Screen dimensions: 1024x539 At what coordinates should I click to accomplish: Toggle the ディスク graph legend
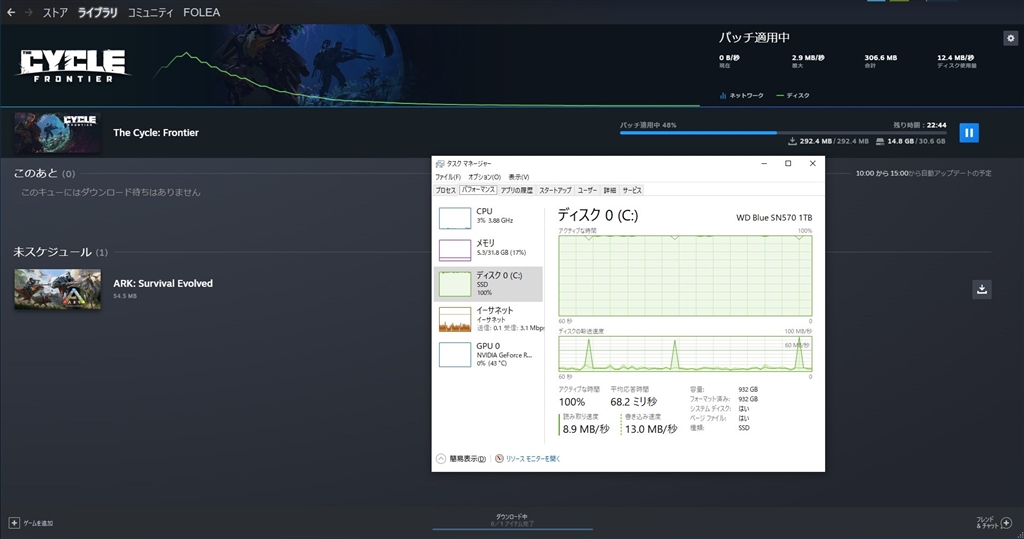[x=793, y=95]
